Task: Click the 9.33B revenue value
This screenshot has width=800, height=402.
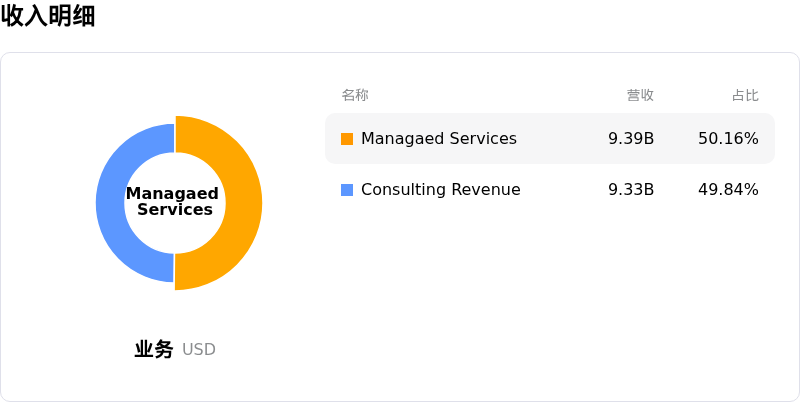Action: pos(631,190)
